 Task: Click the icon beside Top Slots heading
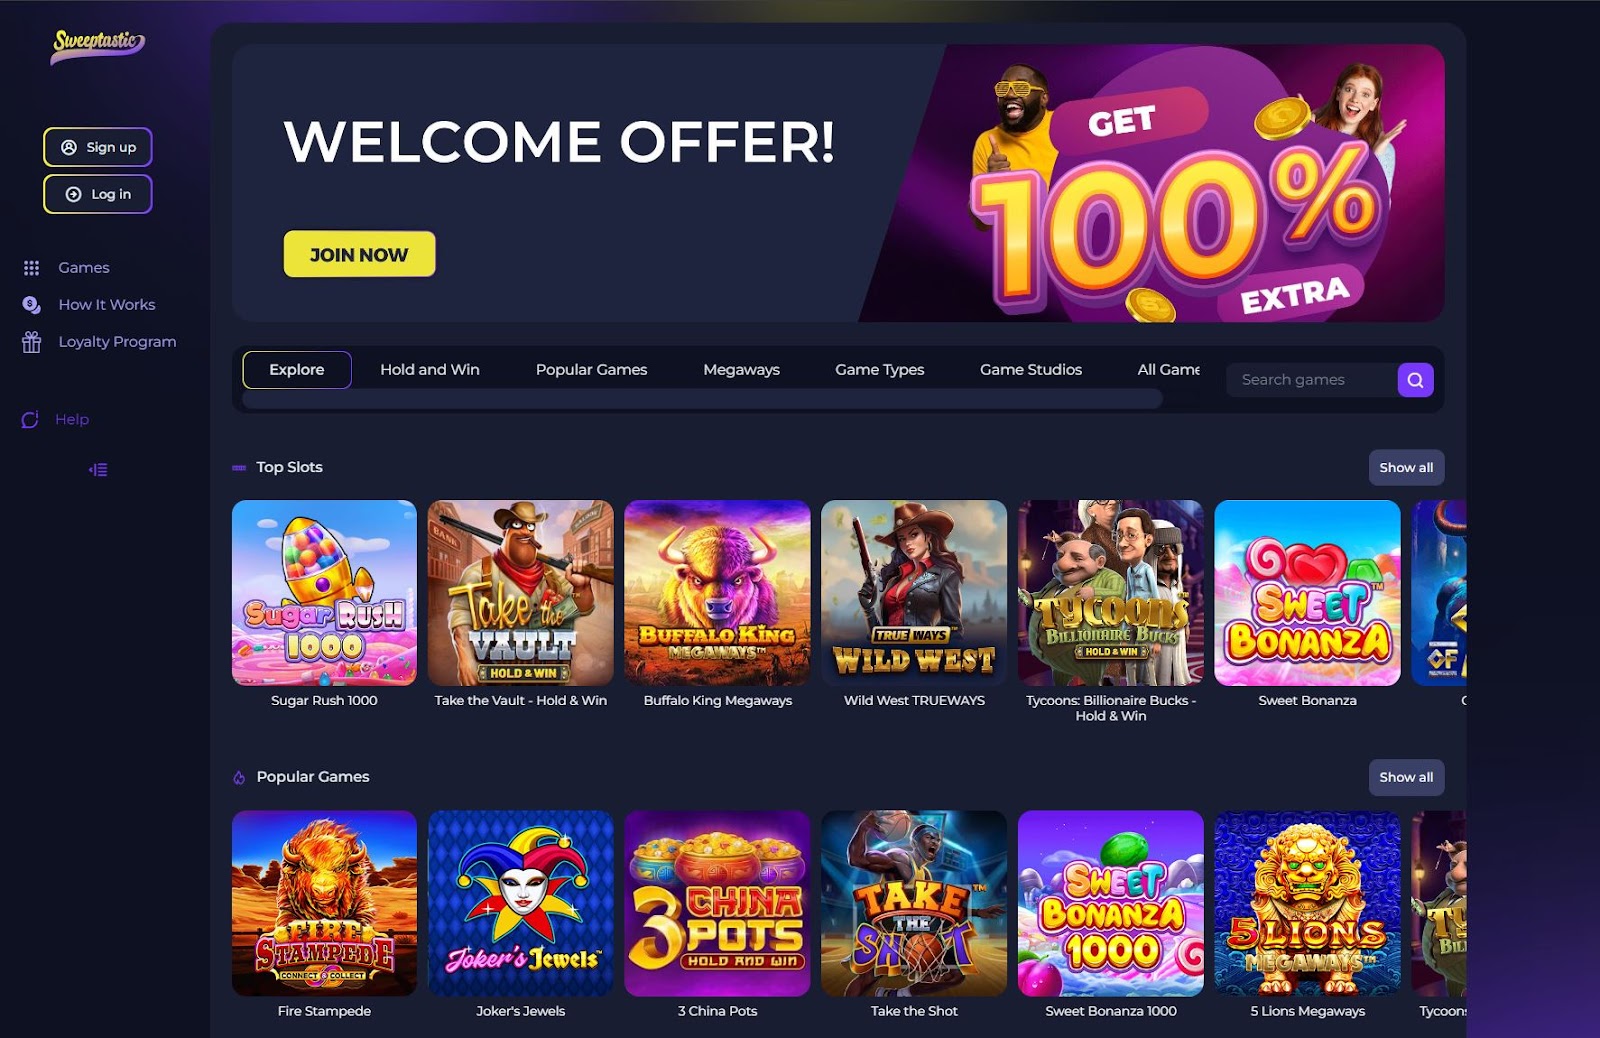[x=239, y=468]
